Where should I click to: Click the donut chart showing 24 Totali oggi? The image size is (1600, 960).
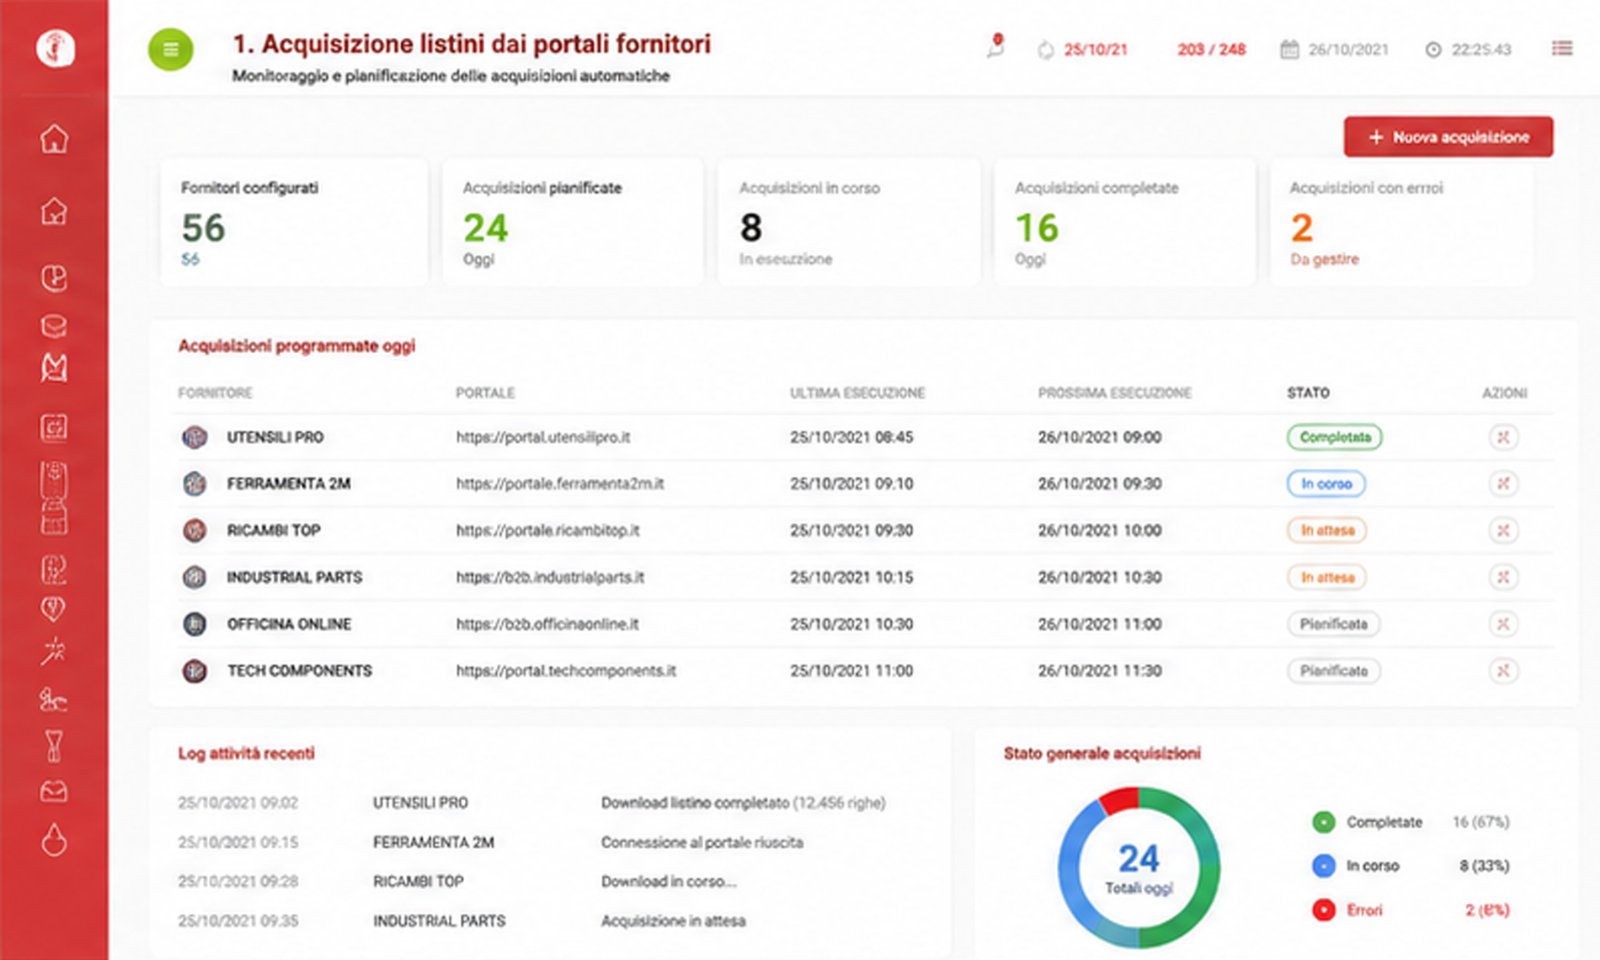1139,867
